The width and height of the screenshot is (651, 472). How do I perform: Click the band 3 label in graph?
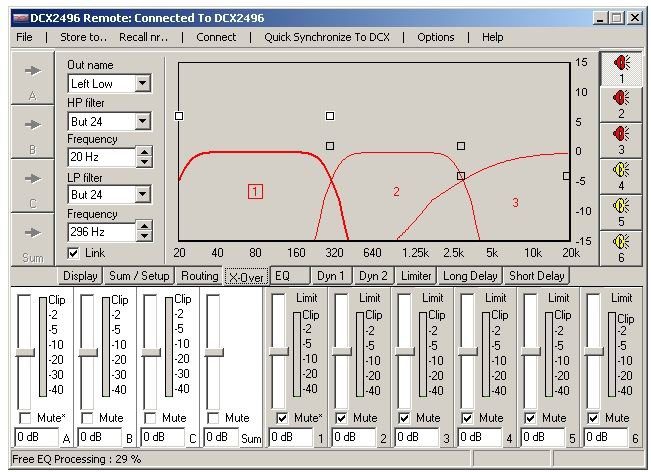coord(515,203)
